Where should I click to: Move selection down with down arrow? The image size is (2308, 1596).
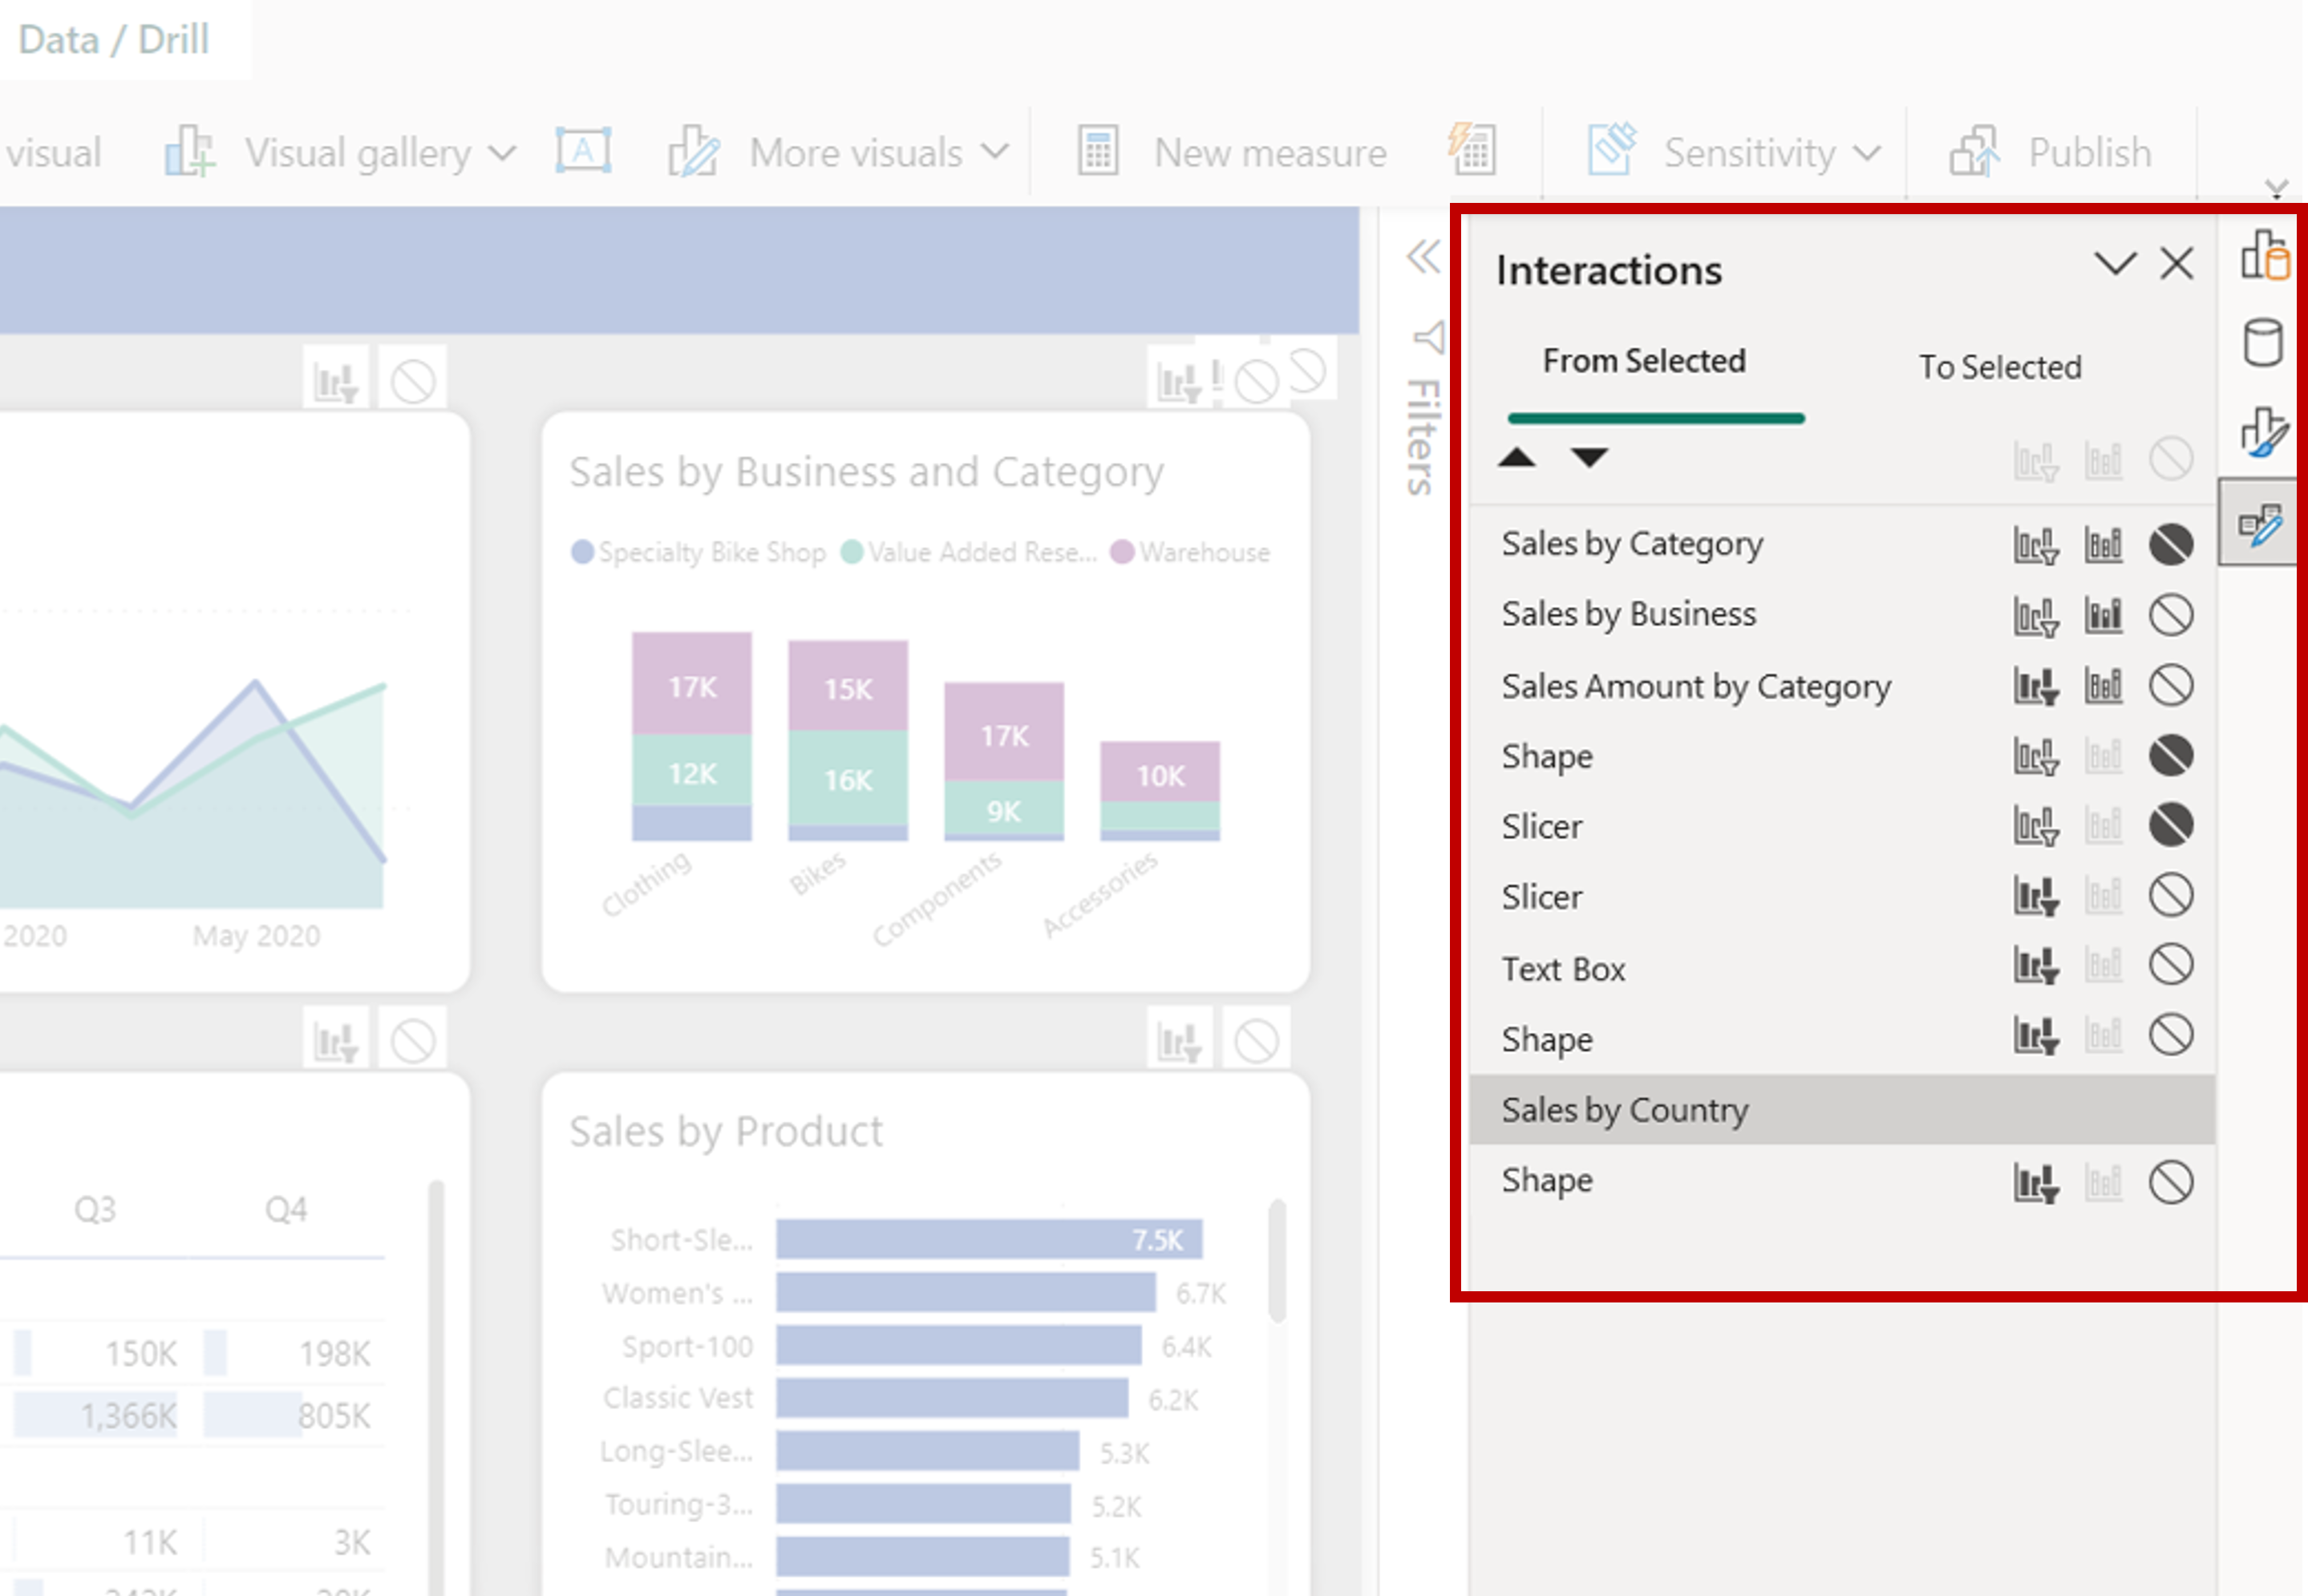point(1588,458)
